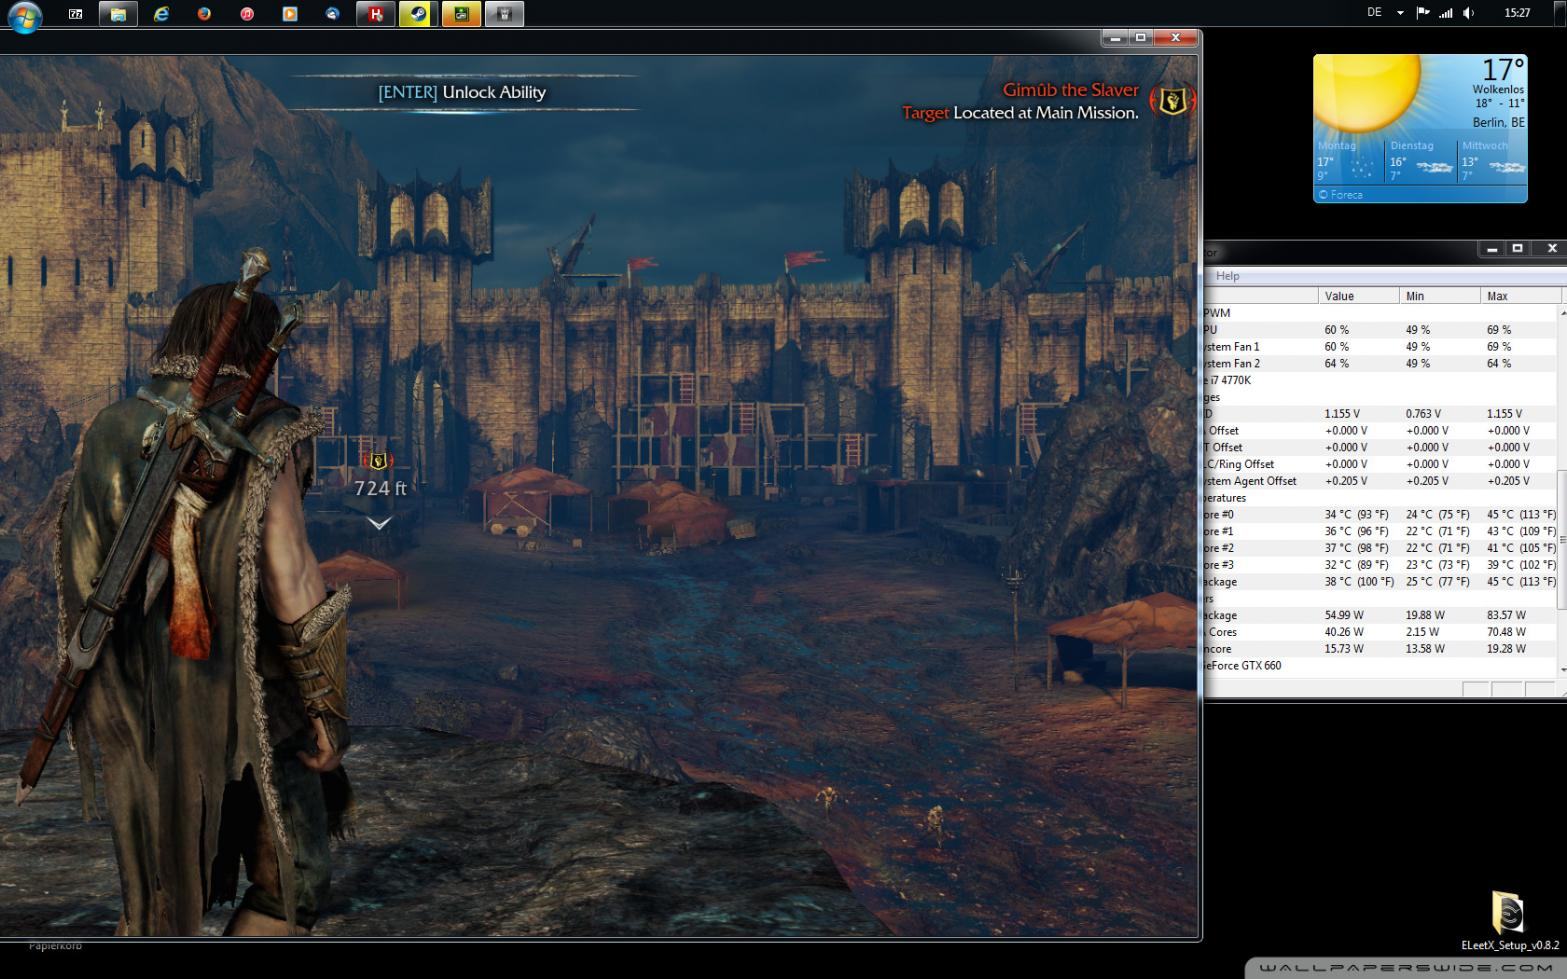Click the 1.155 V value cell
This screenshot has width=1567, height=979.
click(x=1341, y=414)
